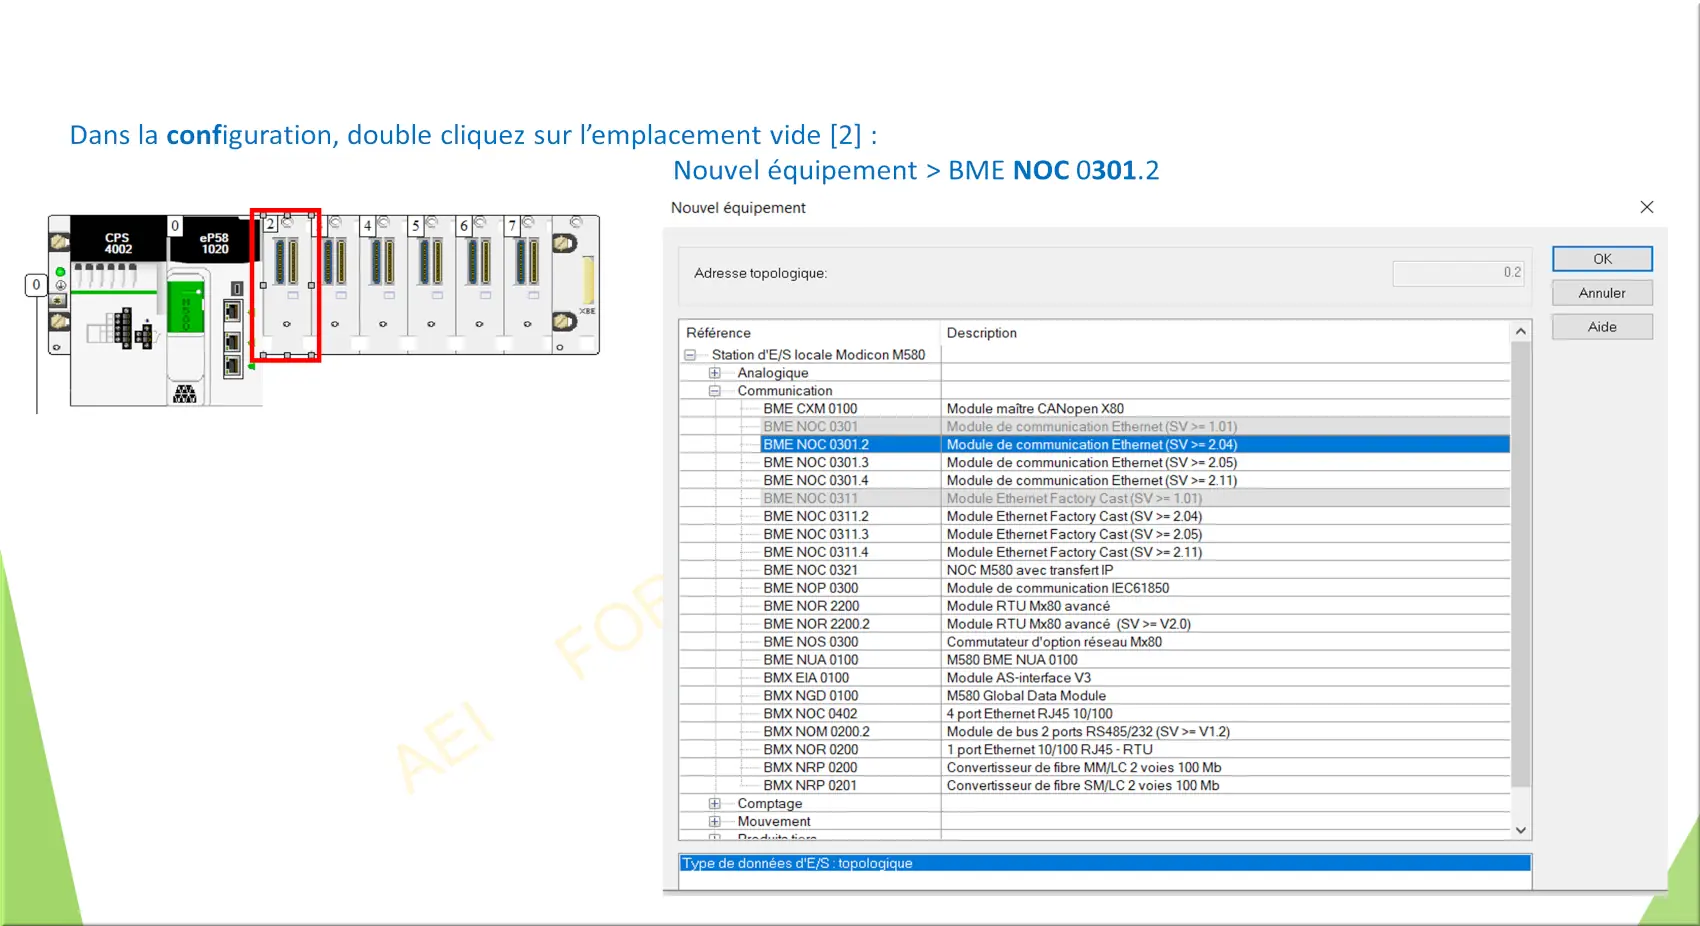Viewport: 1700px width, 926px height.
Task: Select empty rack slot 2
Action: point(286,285)
